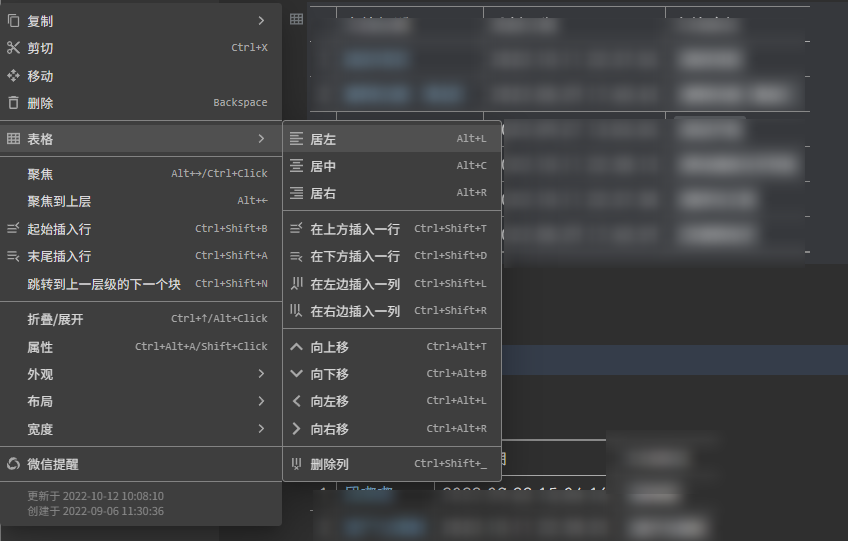848x541 pixels.
Task: Choose 折叠/展开 menu entry
Action: [x=141, y=319]
